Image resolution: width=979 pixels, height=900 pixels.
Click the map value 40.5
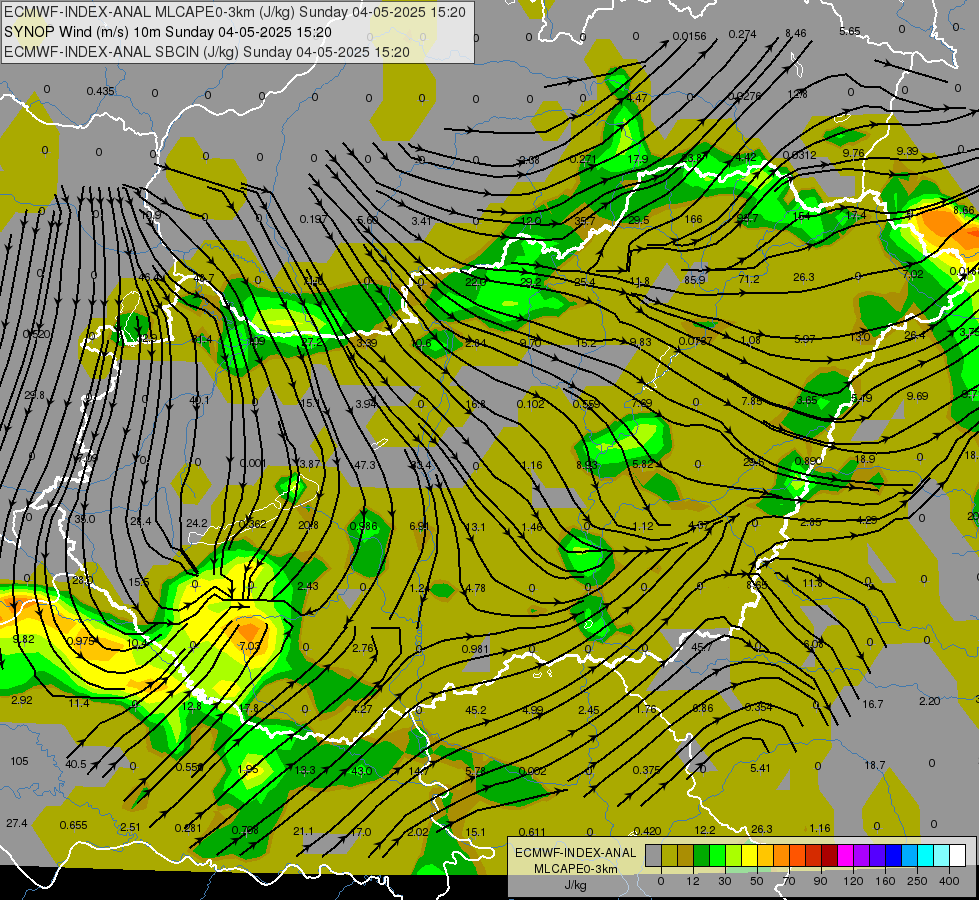coord(76,764)
